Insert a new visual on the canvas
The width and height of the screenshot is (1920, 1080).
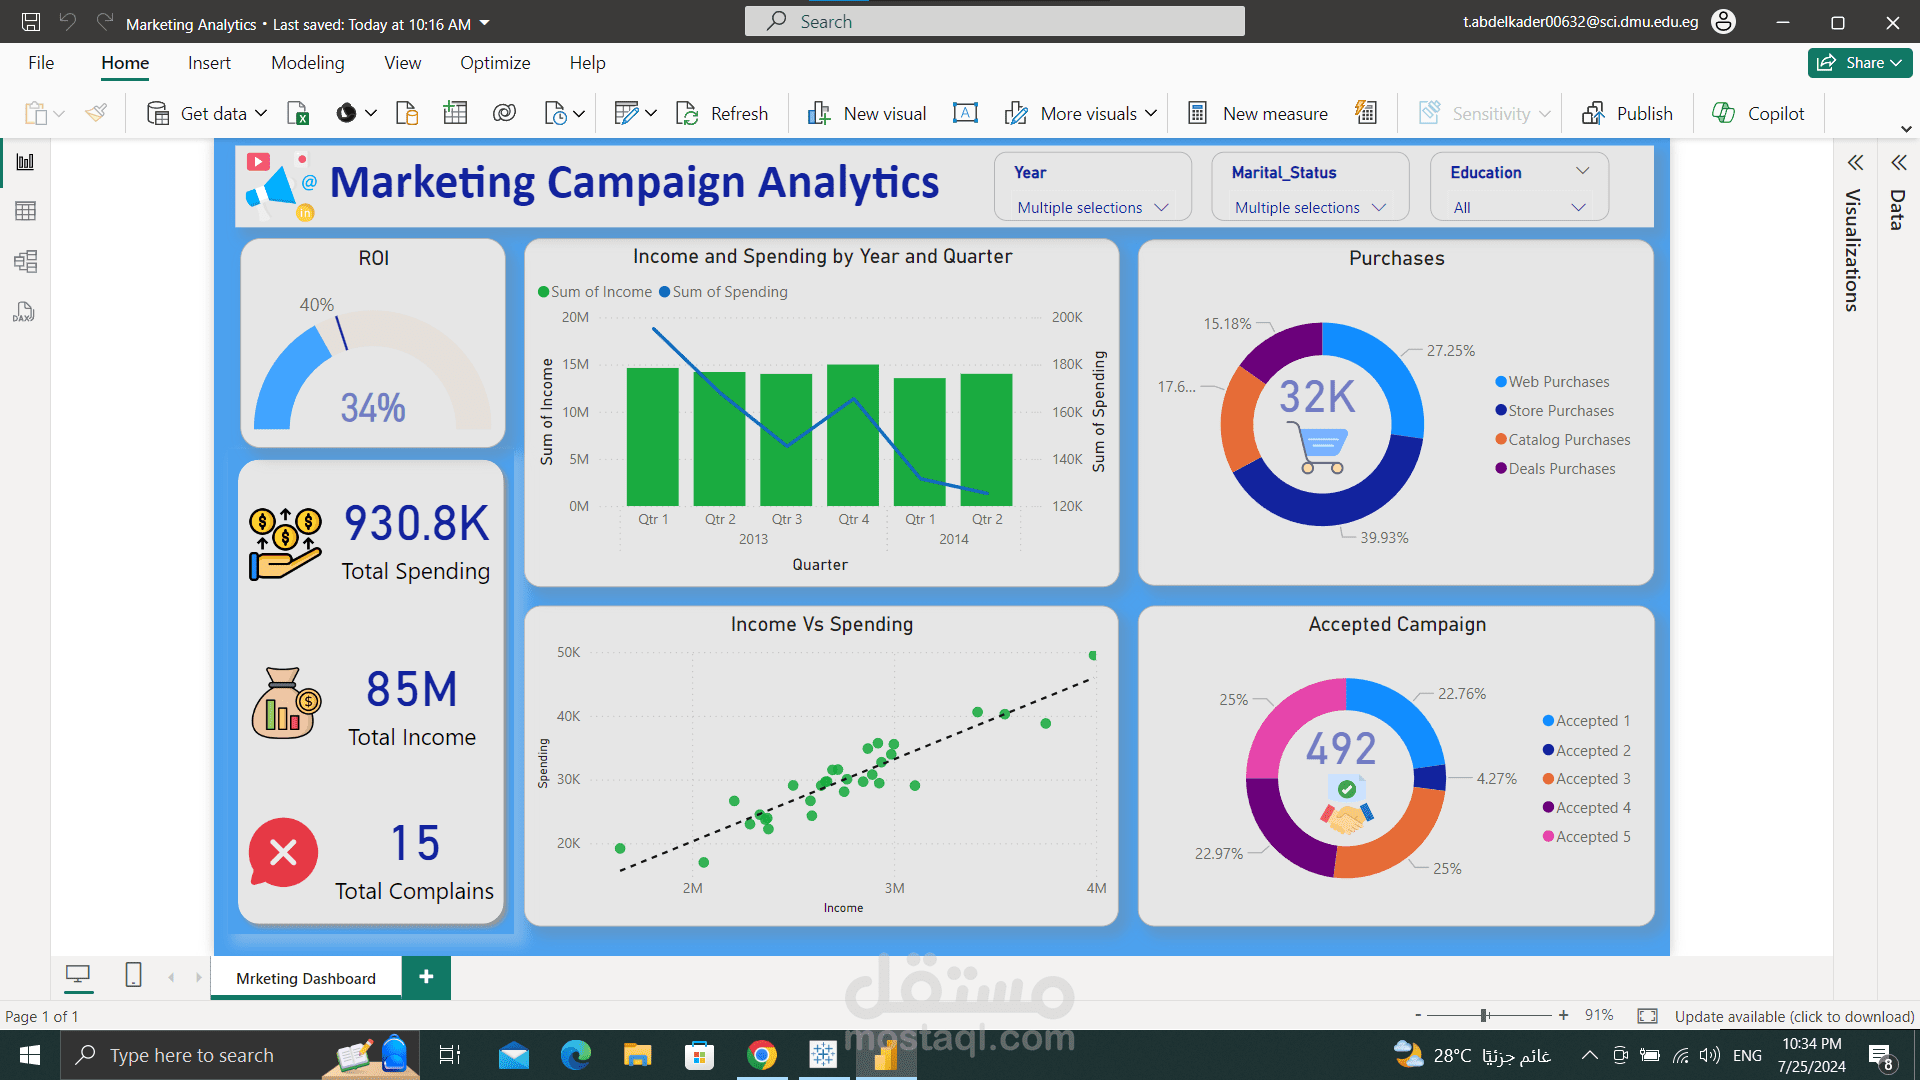[866, 113]
